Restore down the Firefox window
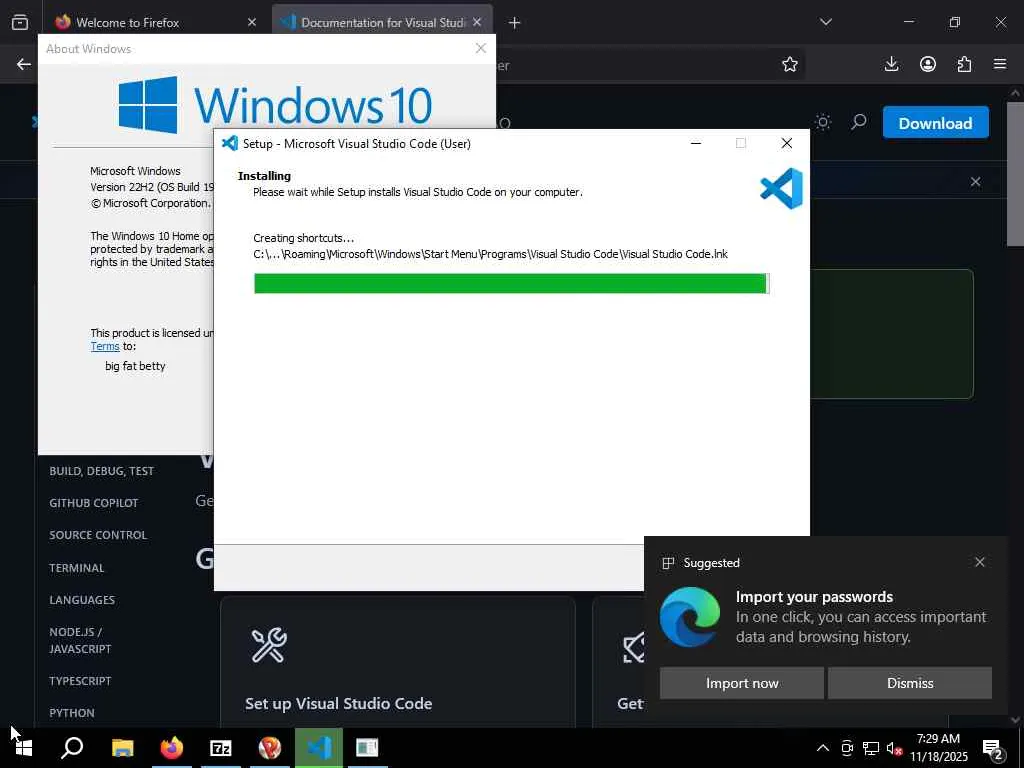1024x768 pixels. [x=955, y=22]
